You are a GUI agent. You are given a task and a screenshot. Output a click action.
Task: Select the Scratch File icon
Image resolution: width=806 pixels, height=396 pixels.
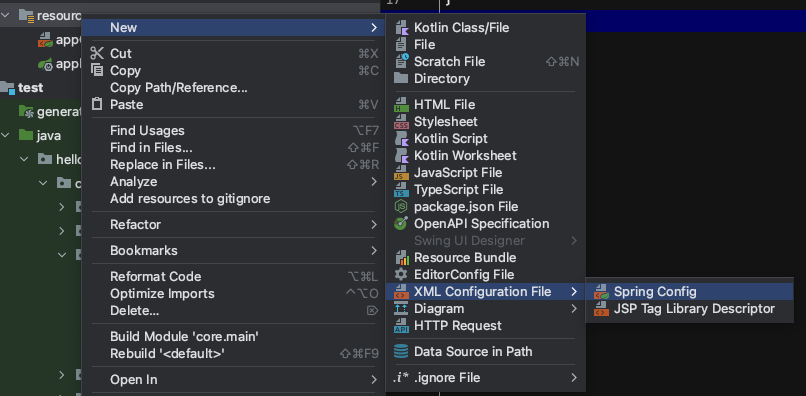pos(401,62)
